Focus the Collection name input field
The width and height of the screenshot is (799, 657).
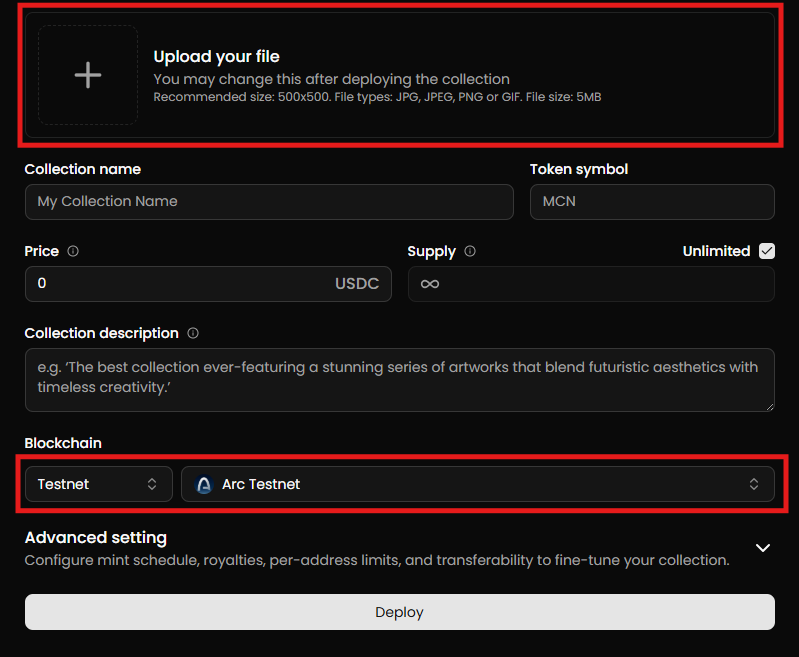click(268, 201)
